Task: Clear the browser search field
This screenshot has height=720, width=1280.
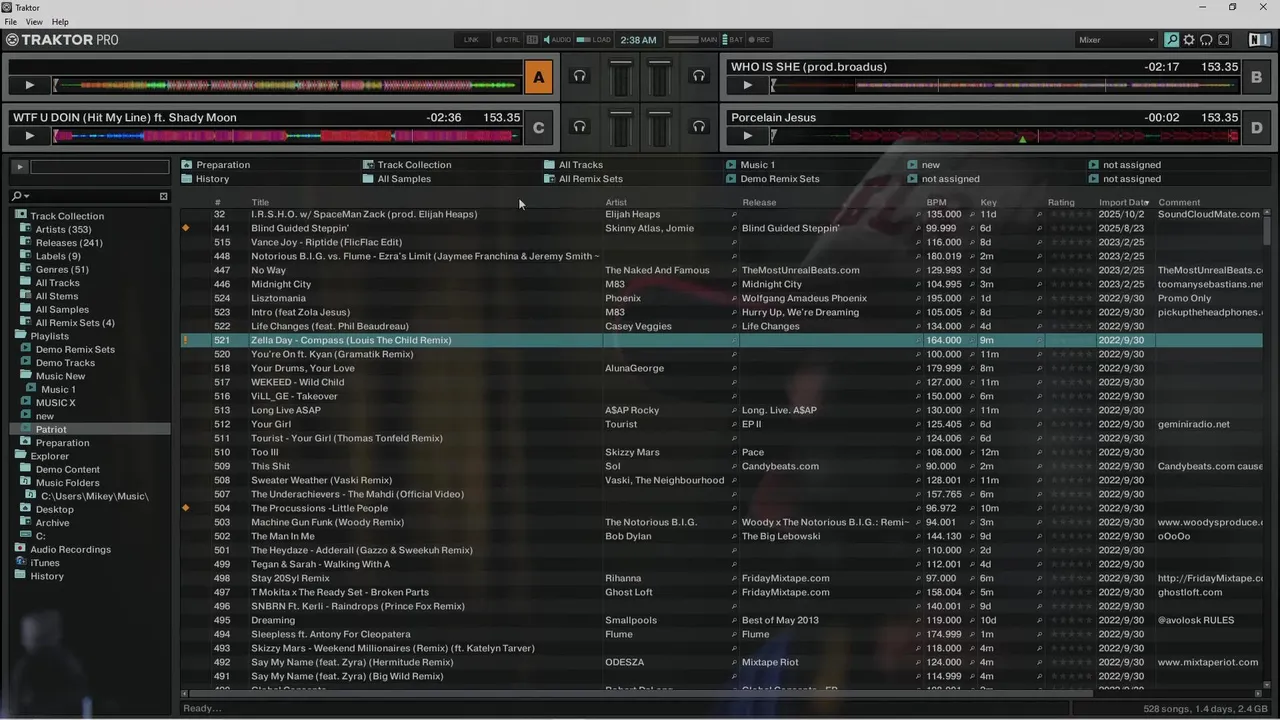Action: pyautogui.click(x=164, y=196)
